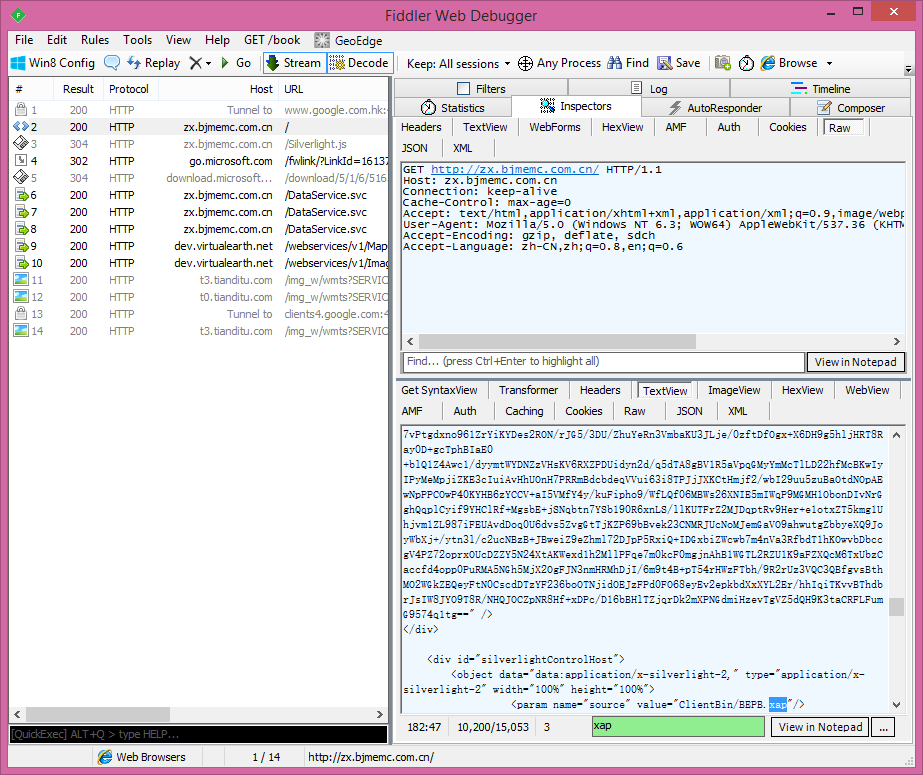Viewport: 923px width, 775px height.
Task: Click the request scrollbar right arrow
Action: [x=897, y=341]
